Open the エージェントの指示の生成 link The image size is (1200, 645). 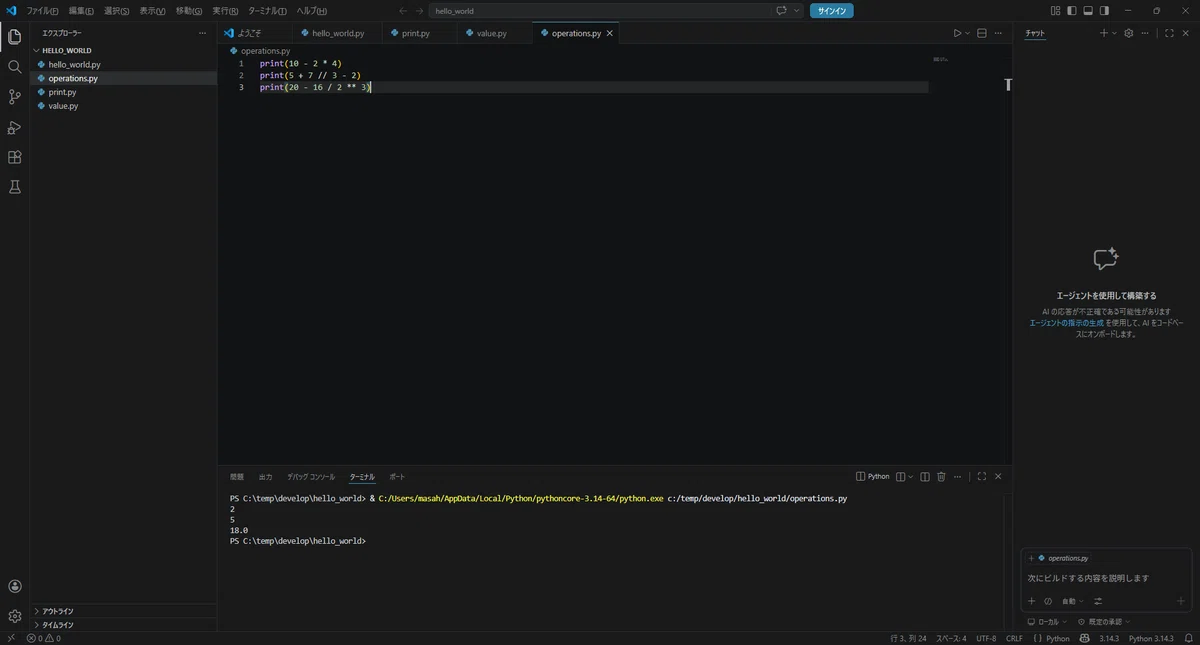pyautogui.click(x=1066, y=323)
